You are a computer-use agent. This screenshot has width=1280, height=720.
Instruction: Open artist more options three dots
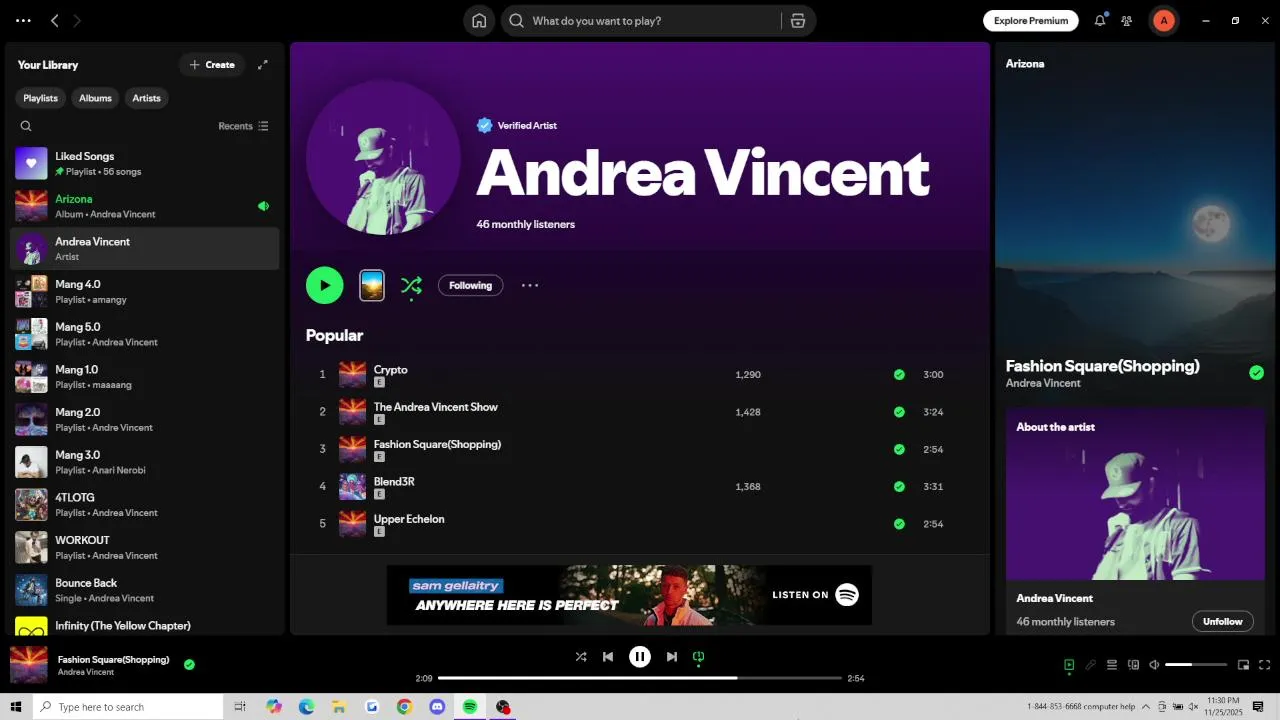coord(530,285)
